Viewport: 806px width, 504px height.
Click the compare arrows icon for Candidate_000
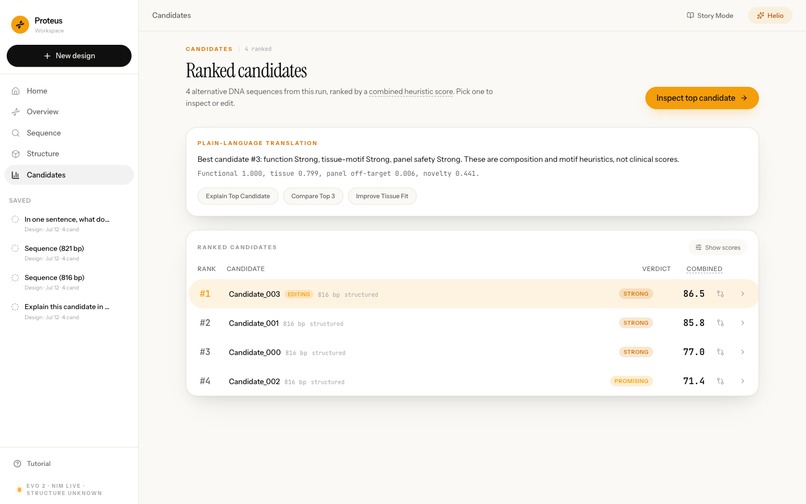[720, 352]
